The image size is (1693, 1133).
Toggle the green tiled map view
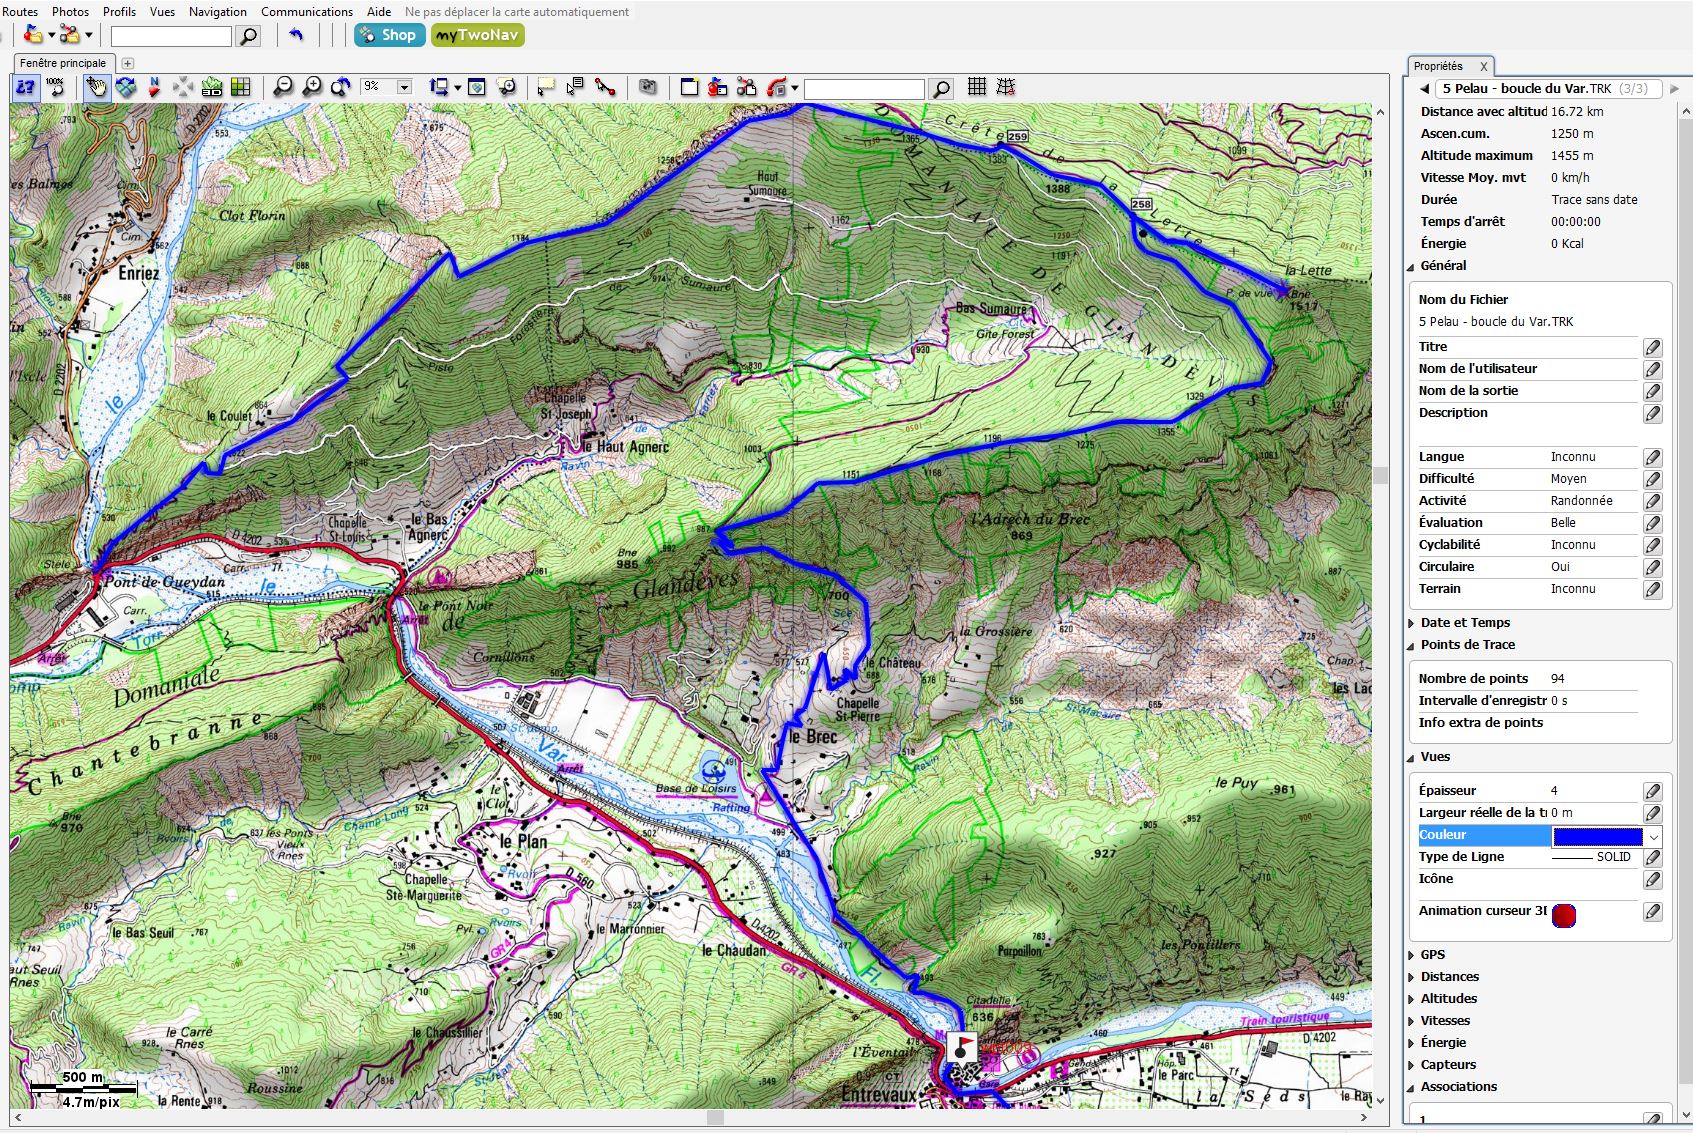(x=241, y=87)
